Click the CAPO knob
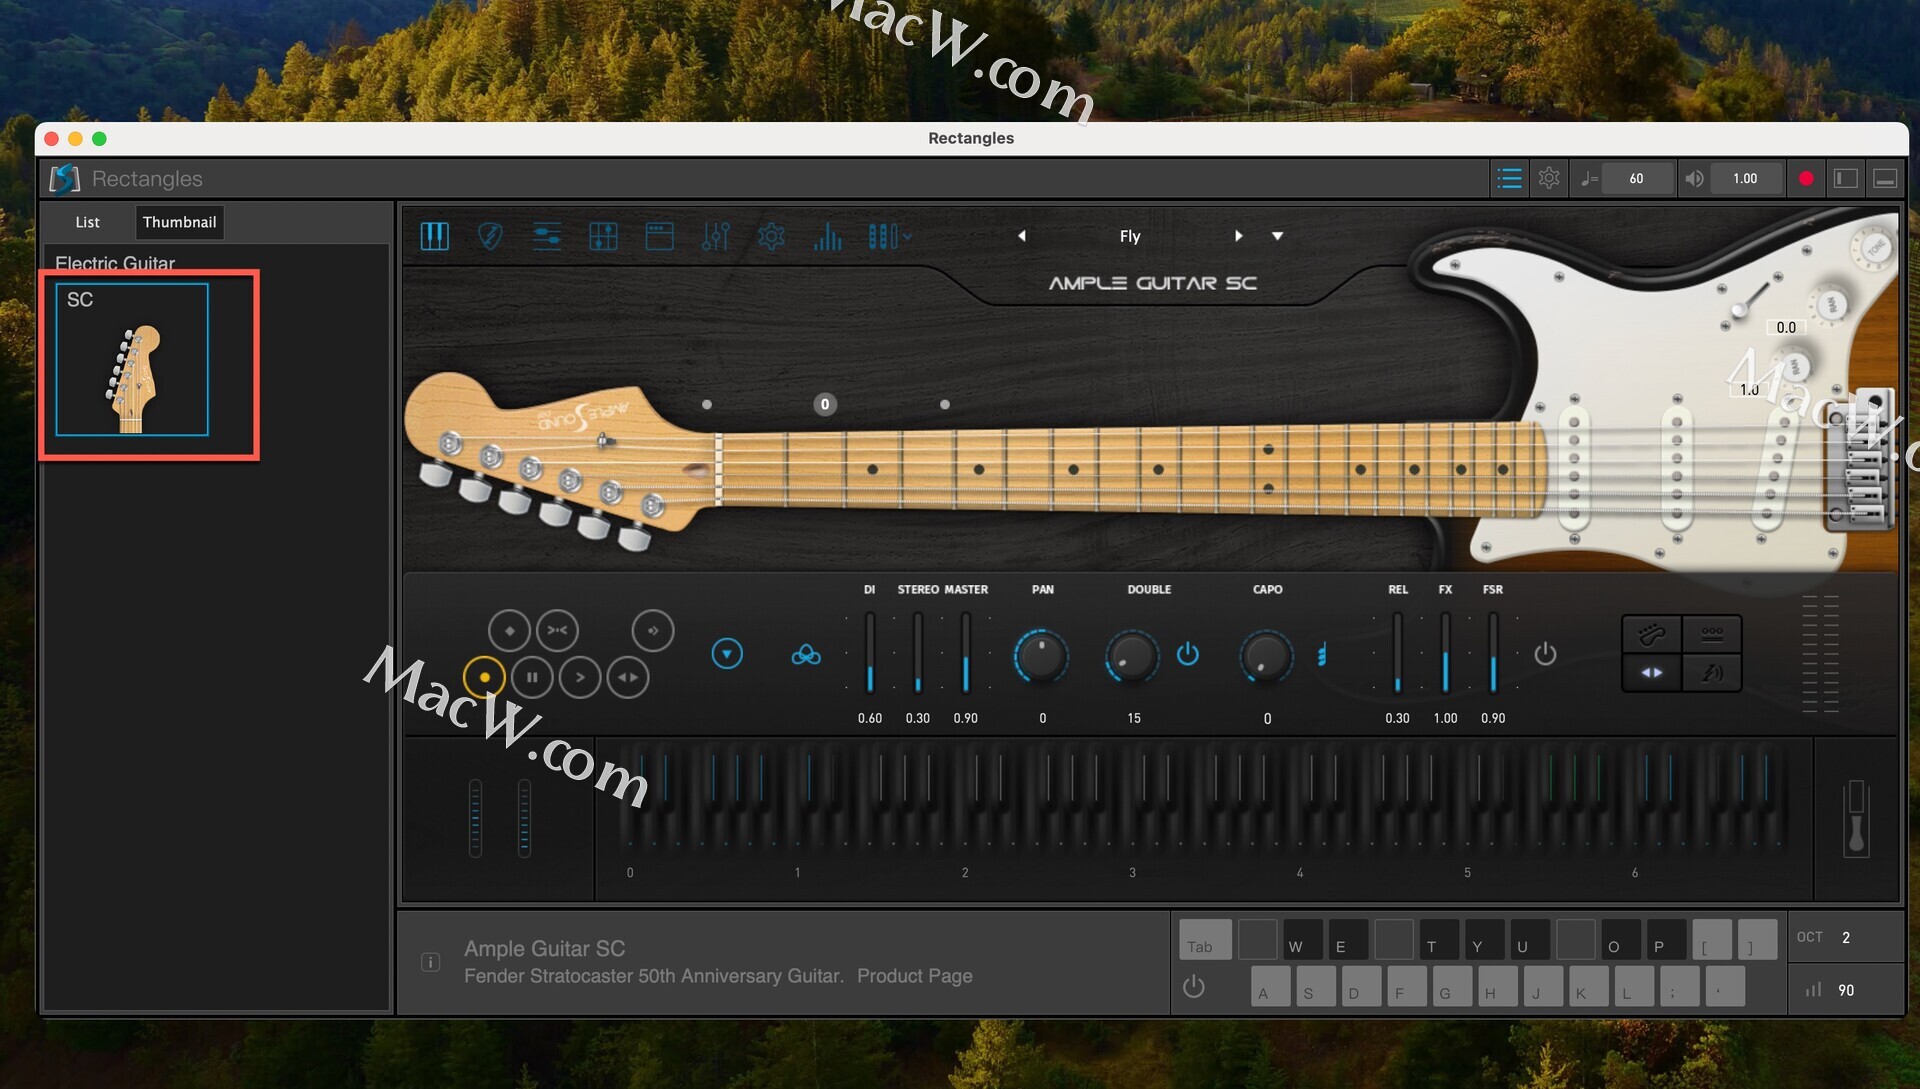Screen dimensions: 1920x1089 pyautogui.click(x=1266, y=656)
